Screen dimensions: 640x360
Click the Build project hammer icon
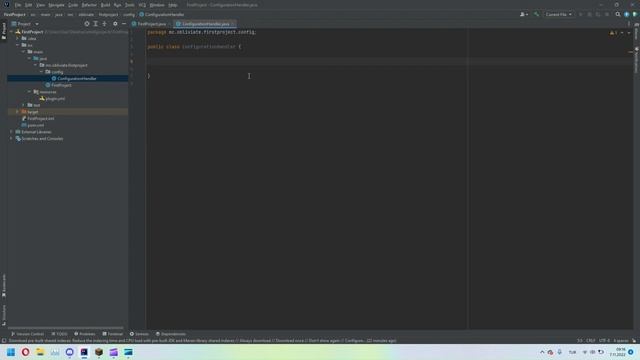[536, 14]
